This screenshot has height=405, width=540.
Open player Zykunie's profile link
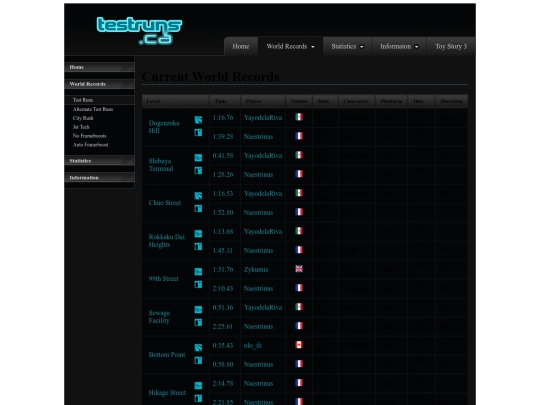[256, 269]
